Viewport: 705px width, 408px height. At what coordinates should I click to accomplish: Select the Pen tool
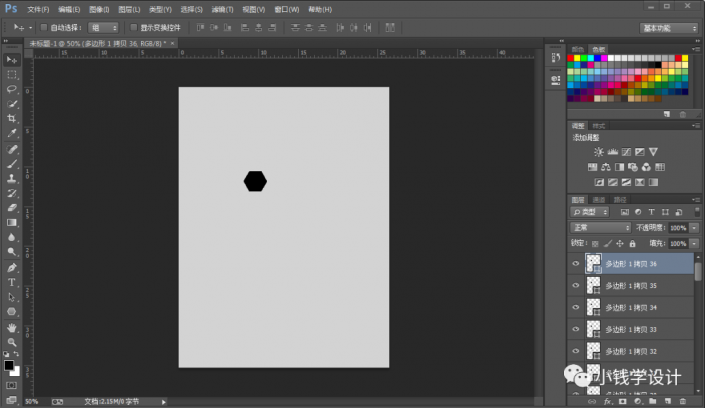(x=12, y=267)
